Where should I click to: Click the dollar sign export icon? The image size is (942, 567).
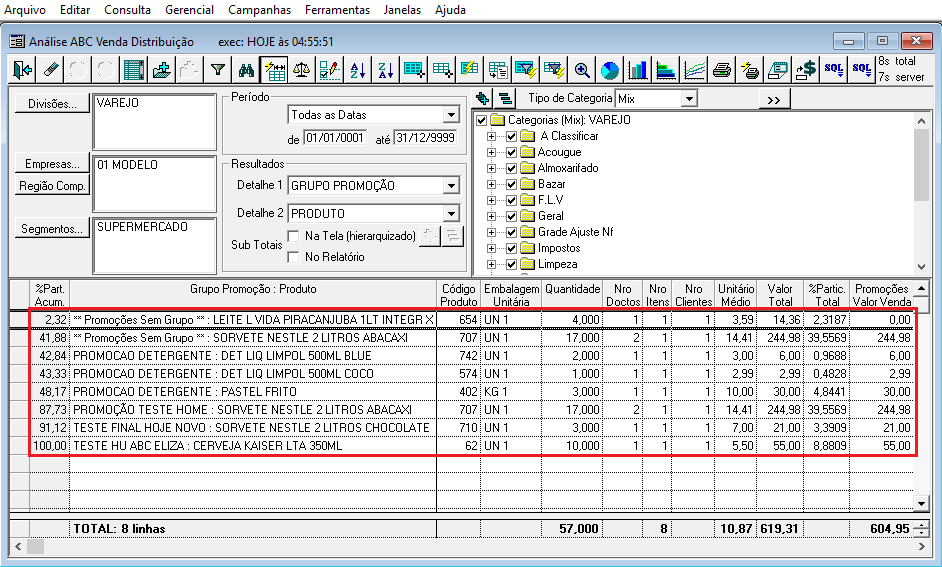point(805,70)
